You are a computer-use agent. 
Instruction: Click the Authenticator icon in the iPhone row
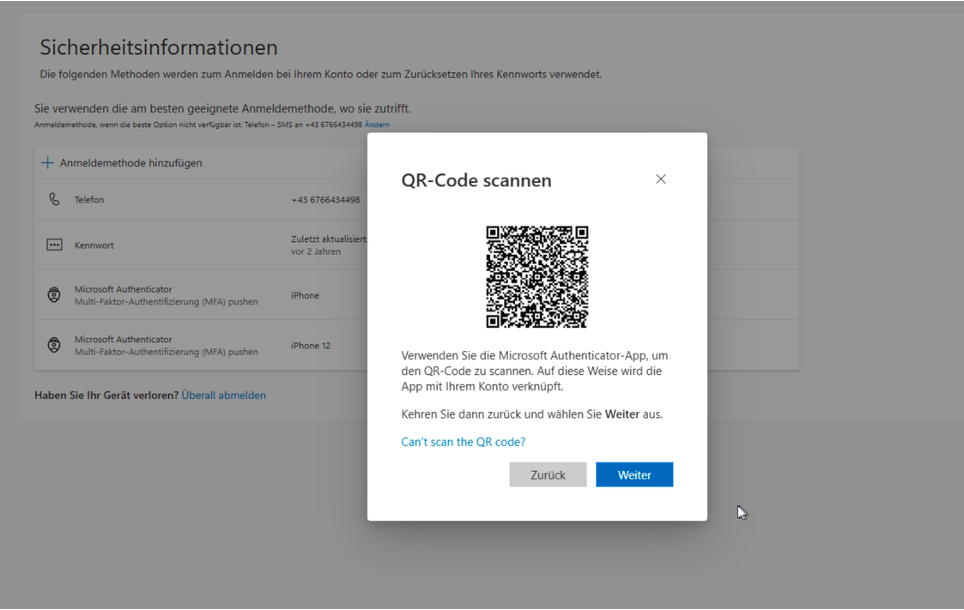click(54, 295)
